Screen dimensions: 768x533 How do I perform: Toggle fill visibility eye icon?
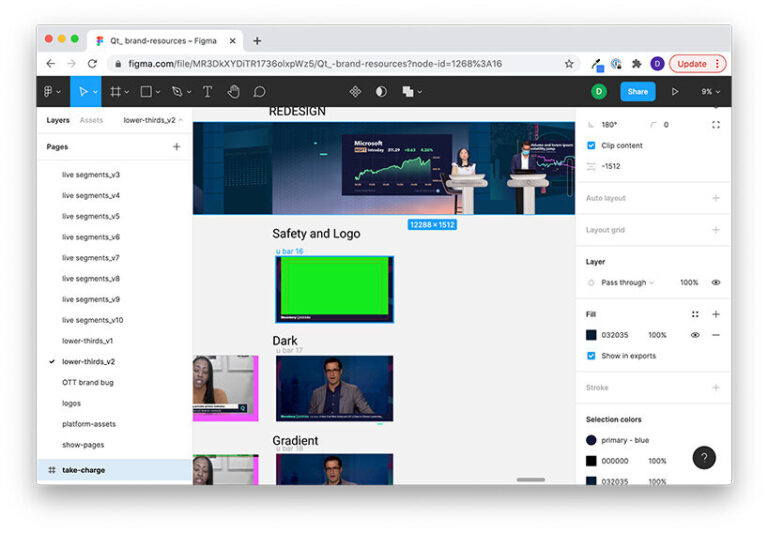pos(695,335)
